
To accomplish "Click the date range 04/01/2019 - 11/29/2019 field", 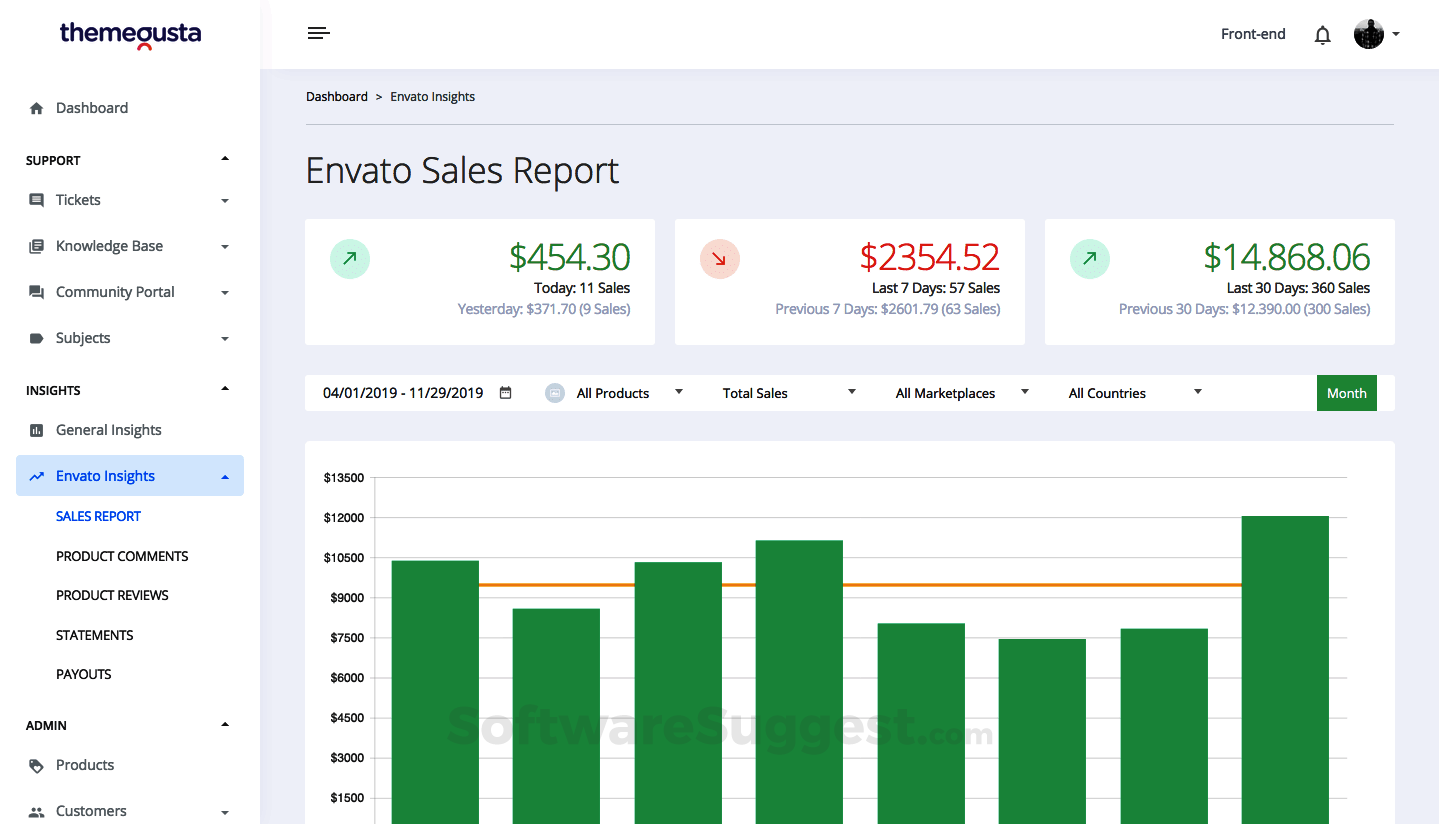I will point(403,393).
